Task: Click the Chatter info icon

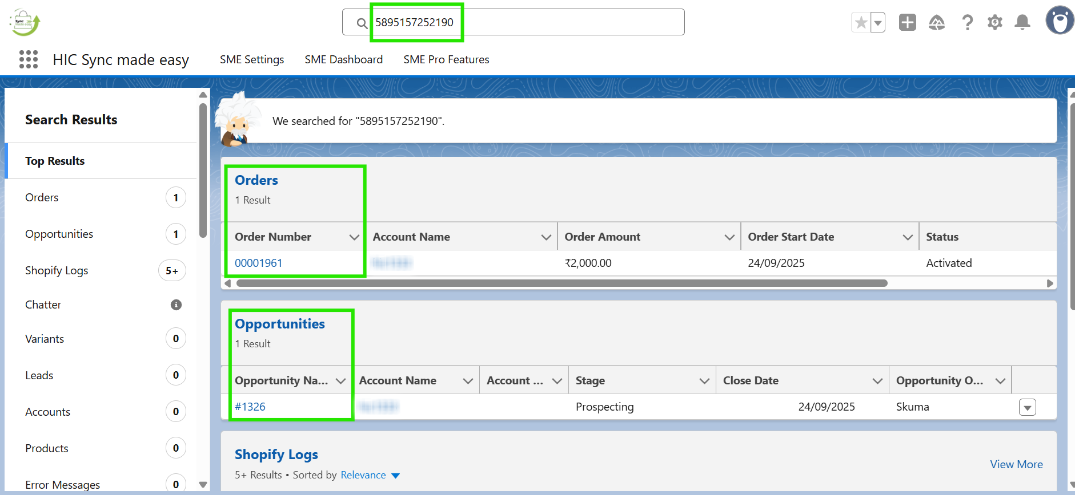Action: 176,304
